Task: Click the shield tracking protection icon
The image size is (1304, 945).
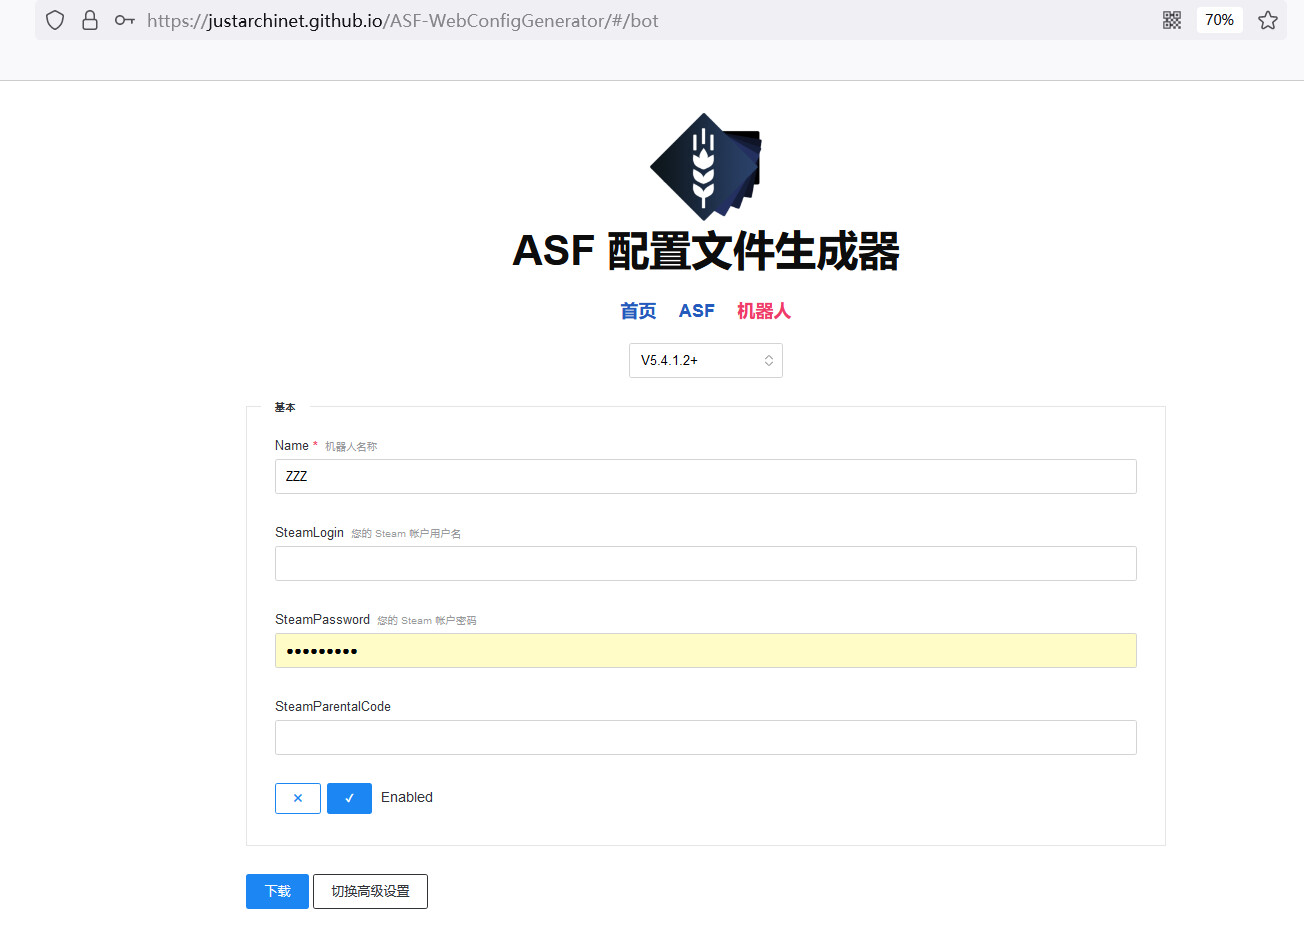Action: [55, 20]
